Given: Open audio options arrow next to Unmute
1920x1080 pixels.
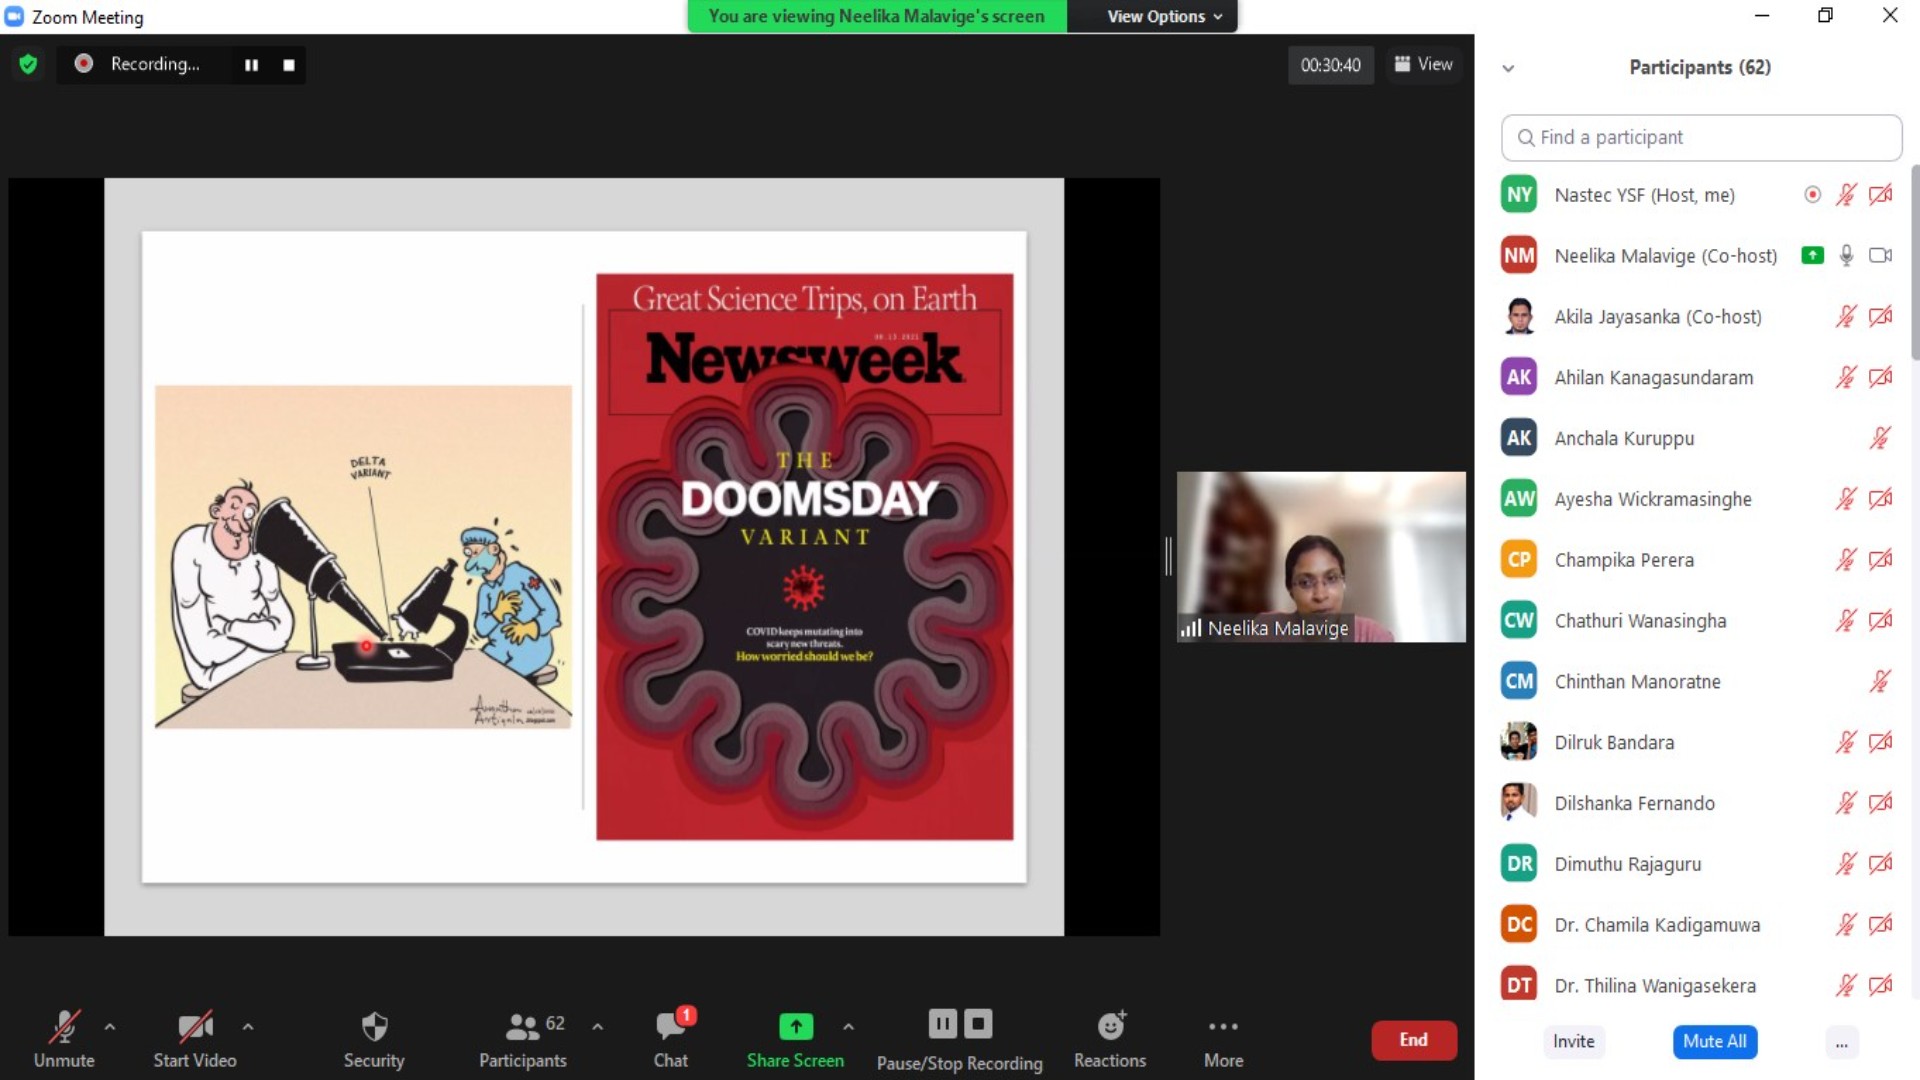Looking at the screenshot, I should [110, 1026].
